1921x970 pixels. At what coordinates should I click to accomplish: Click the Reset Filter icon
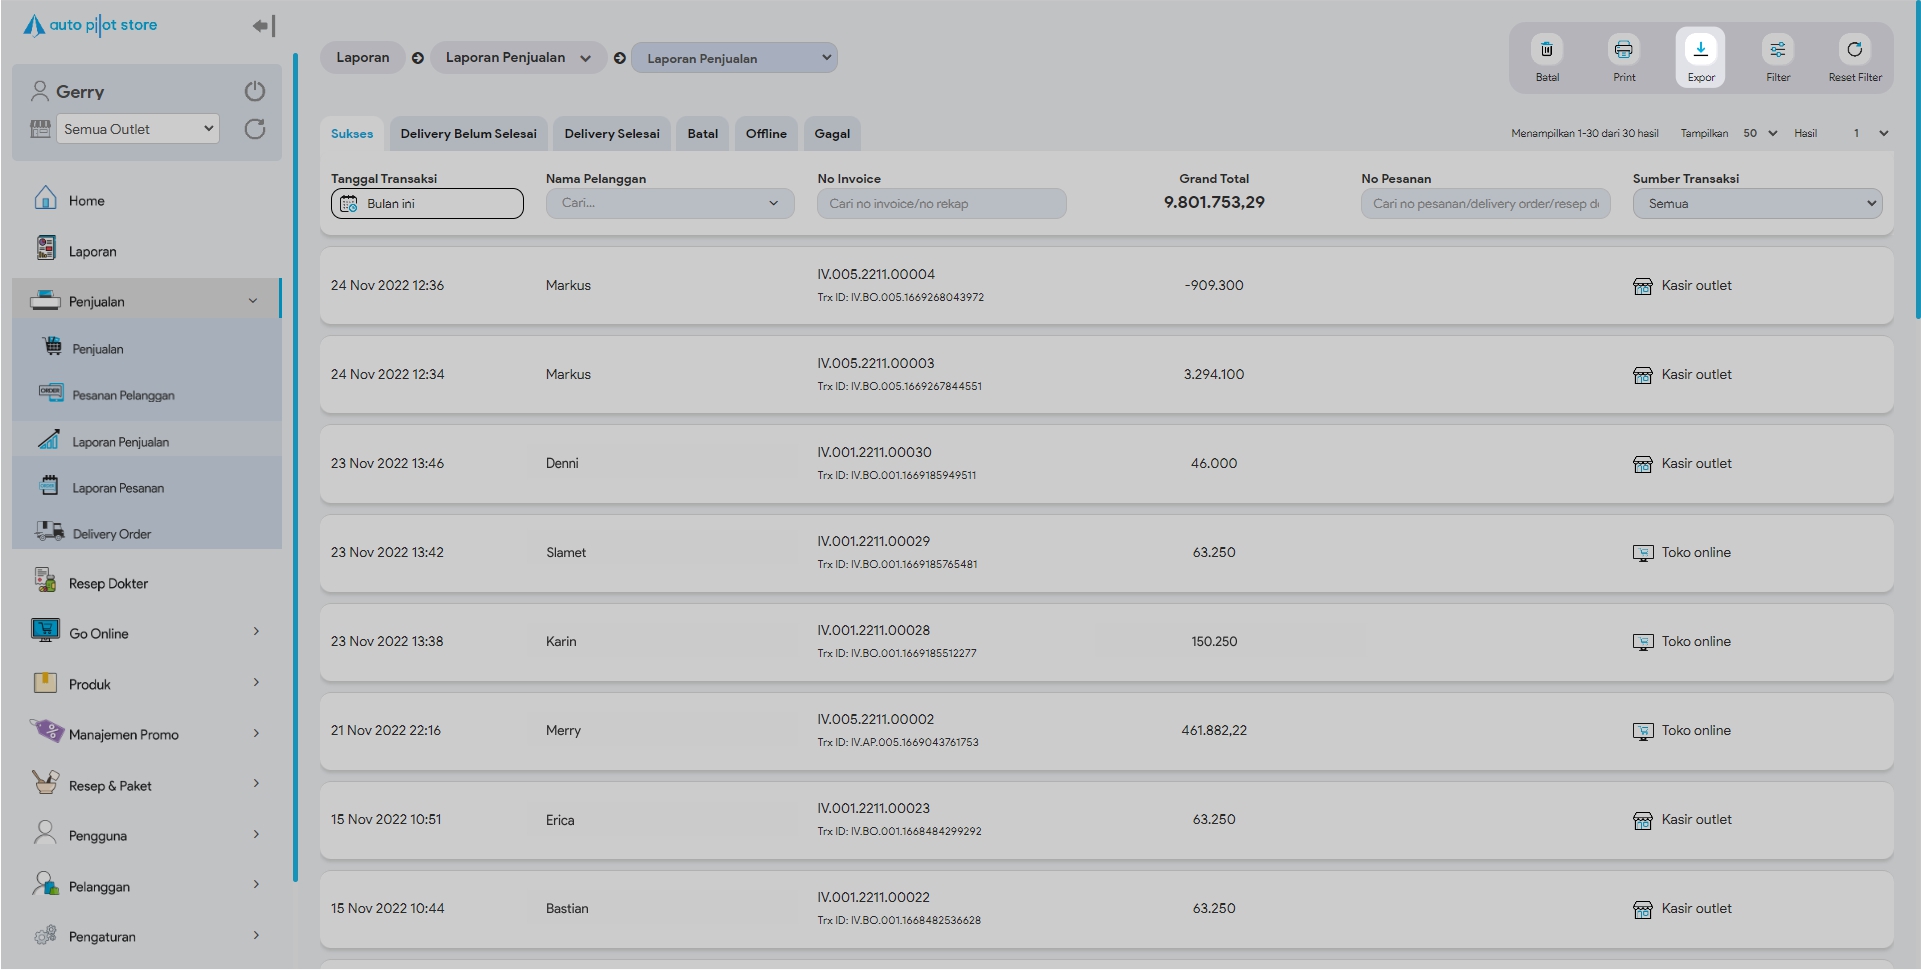tap(1854, 50)
